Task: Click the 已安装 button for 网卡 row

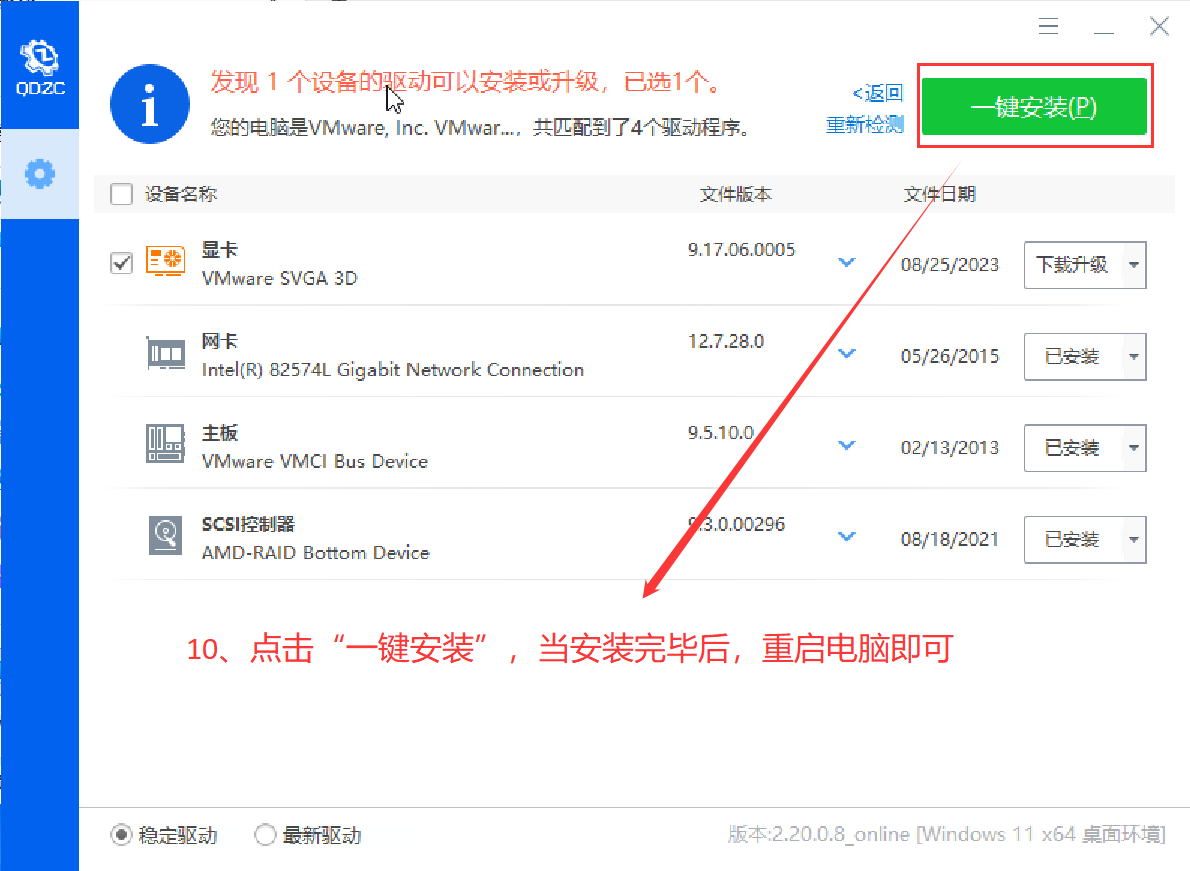Action: (x=1073, y=357)
